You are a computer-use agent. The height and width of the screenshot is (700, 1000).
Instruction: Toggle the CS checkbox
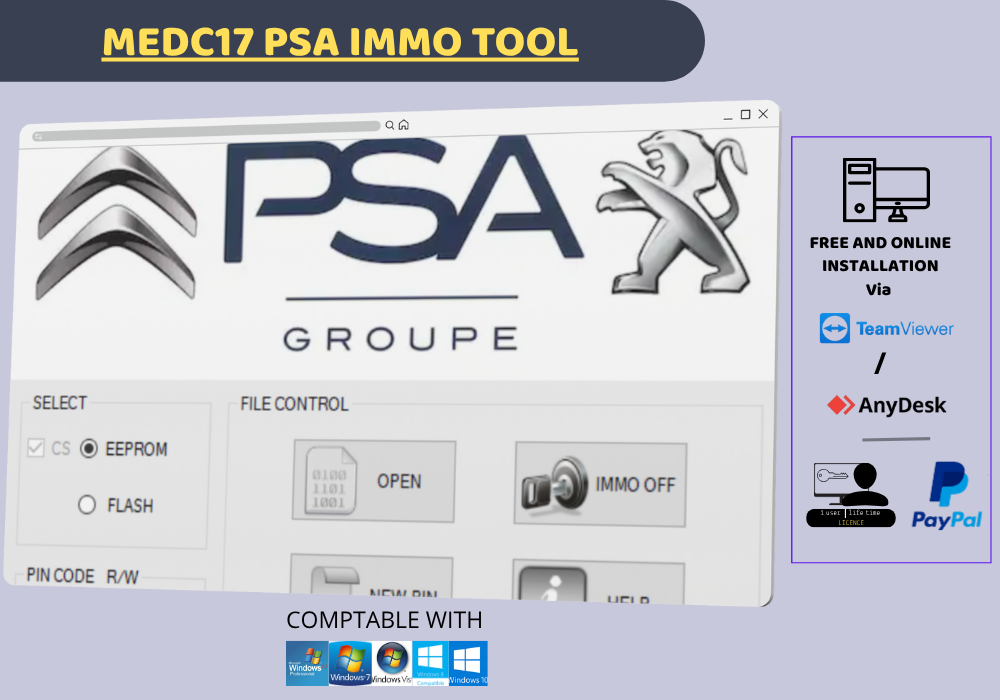[x=36, y=448]
